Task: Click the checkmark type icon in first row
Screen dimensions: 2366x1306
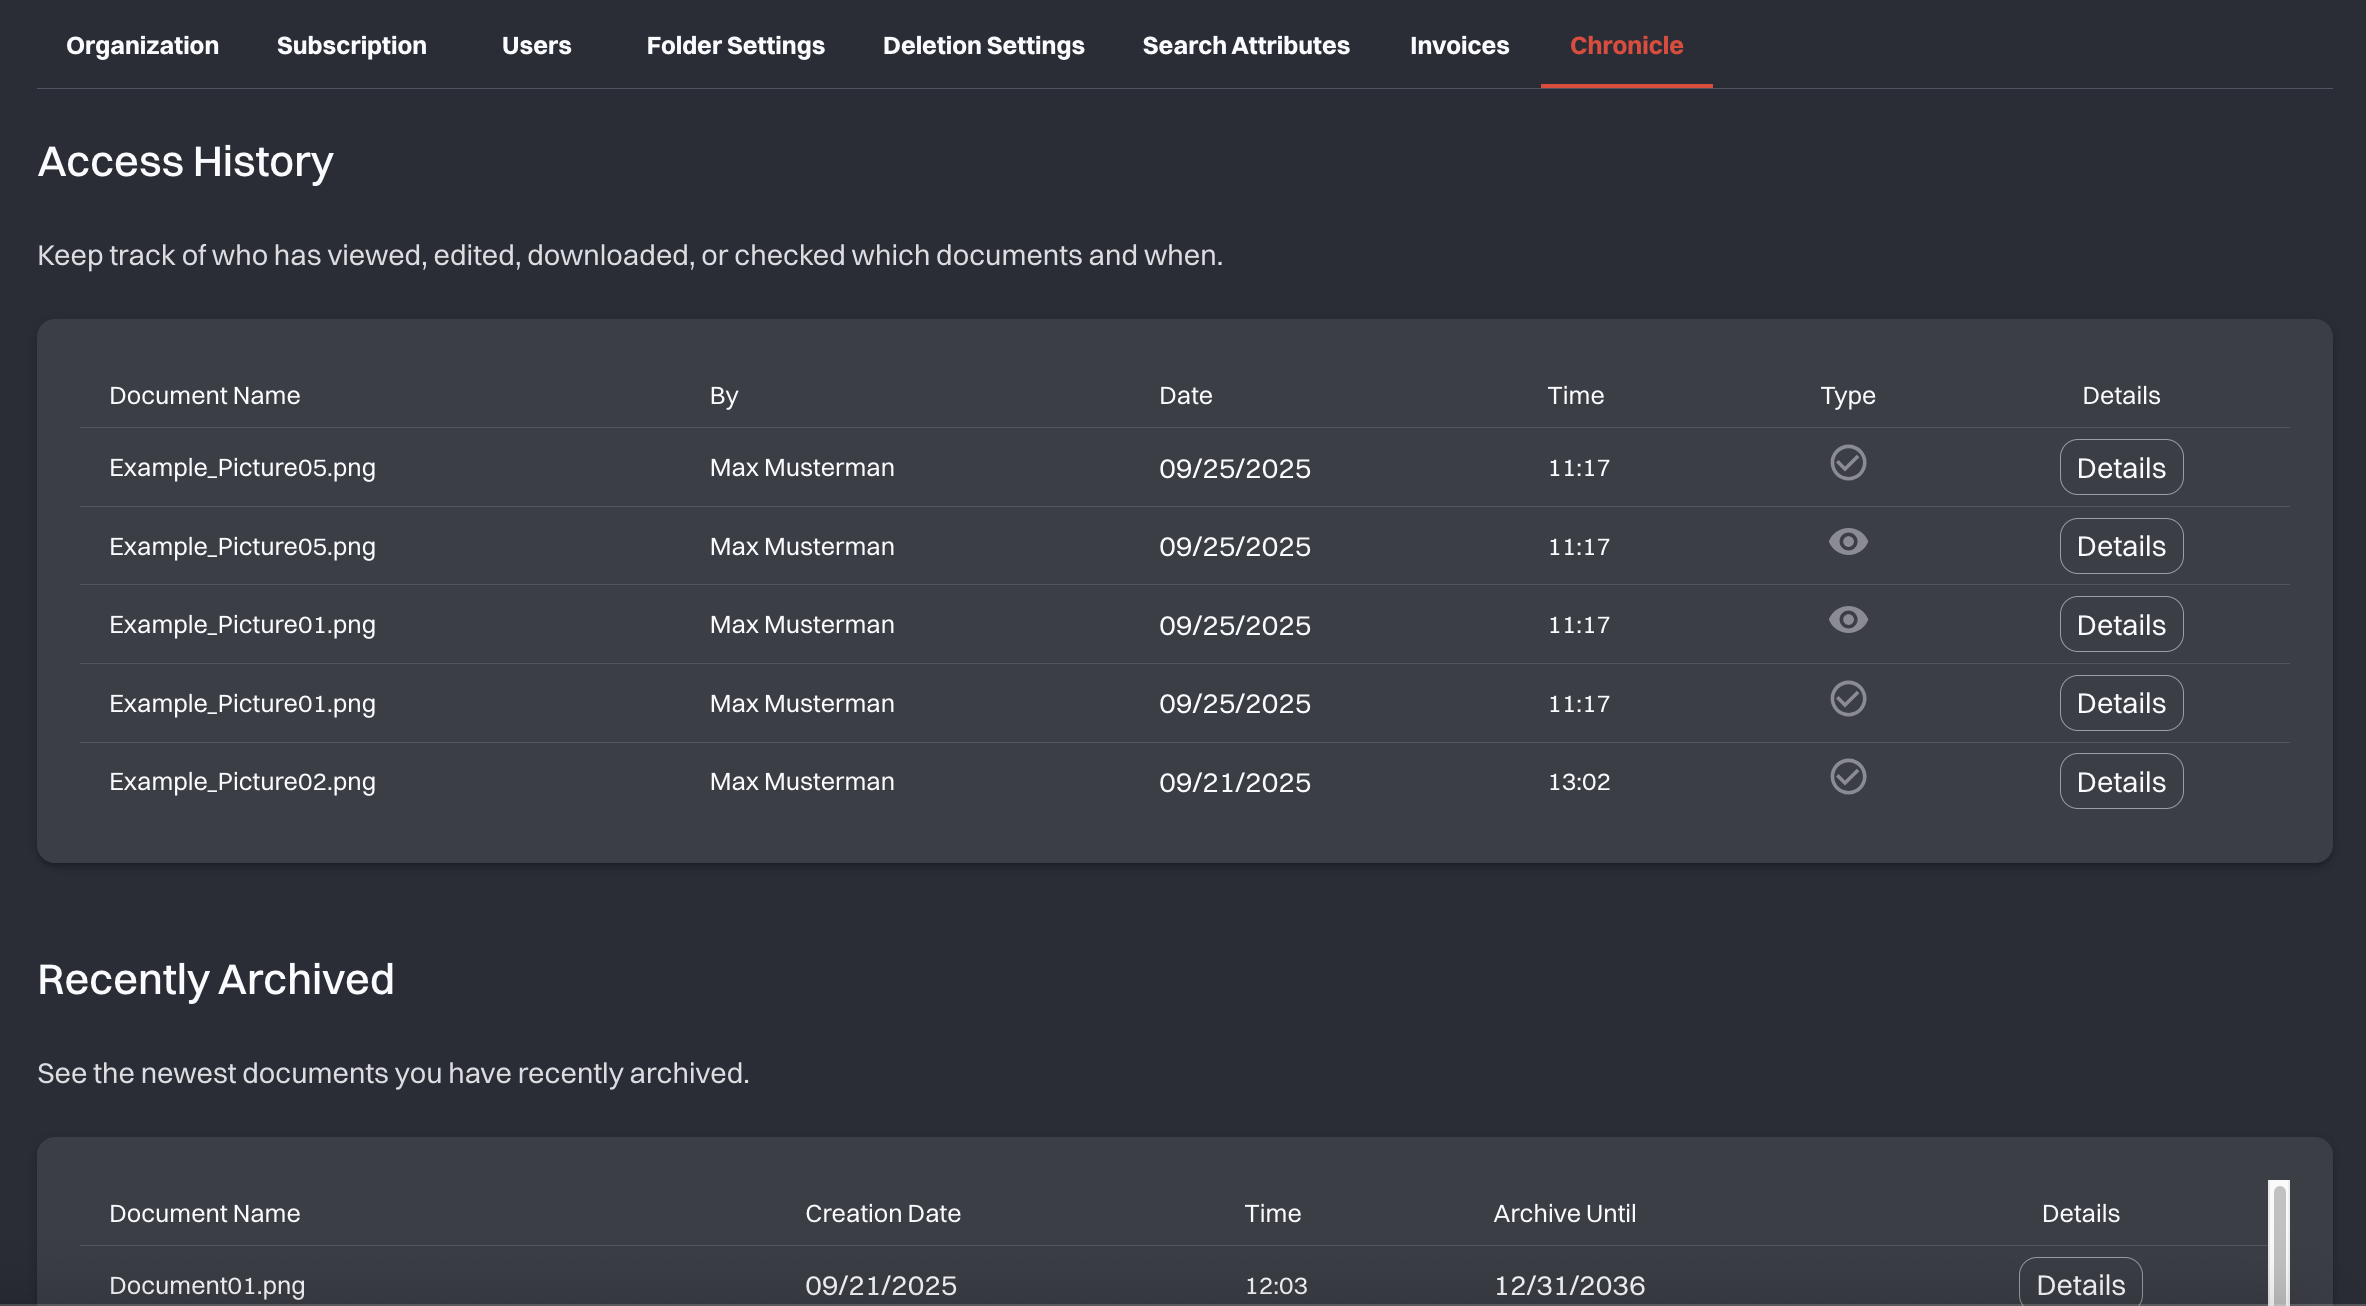Action: point(1847,463)
